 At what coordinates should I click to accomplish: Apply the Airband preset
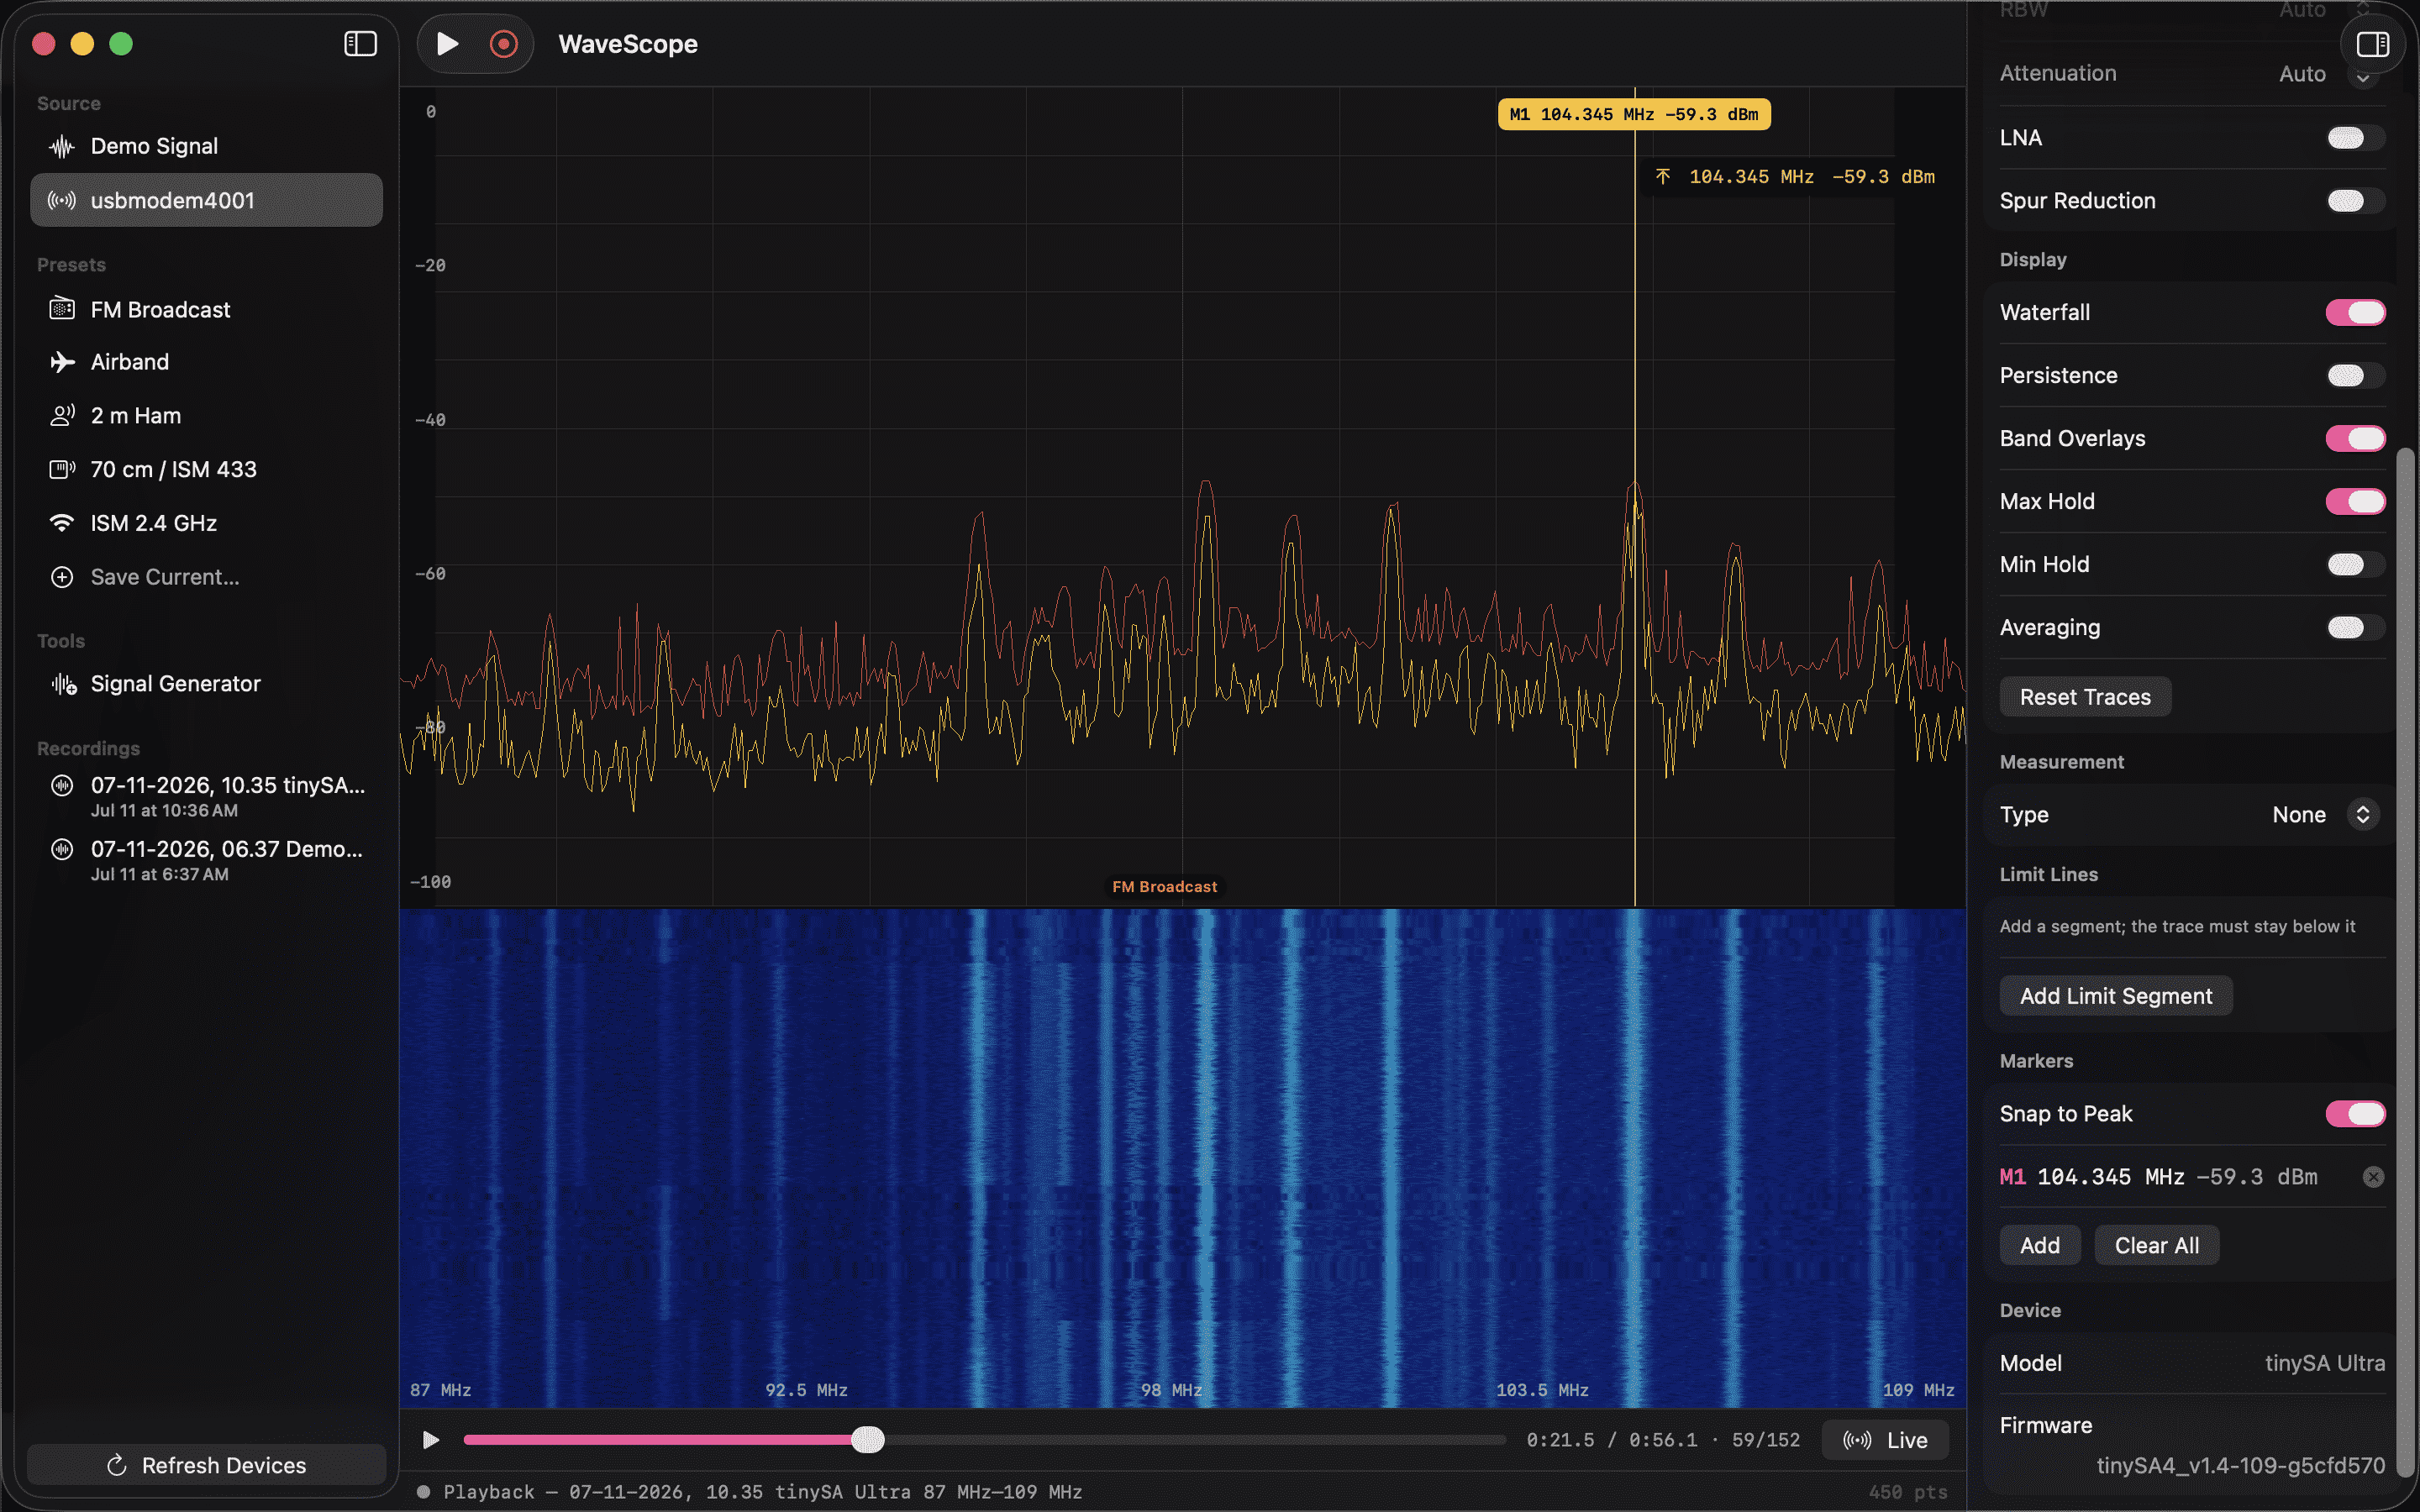click(x=206, y=362)
